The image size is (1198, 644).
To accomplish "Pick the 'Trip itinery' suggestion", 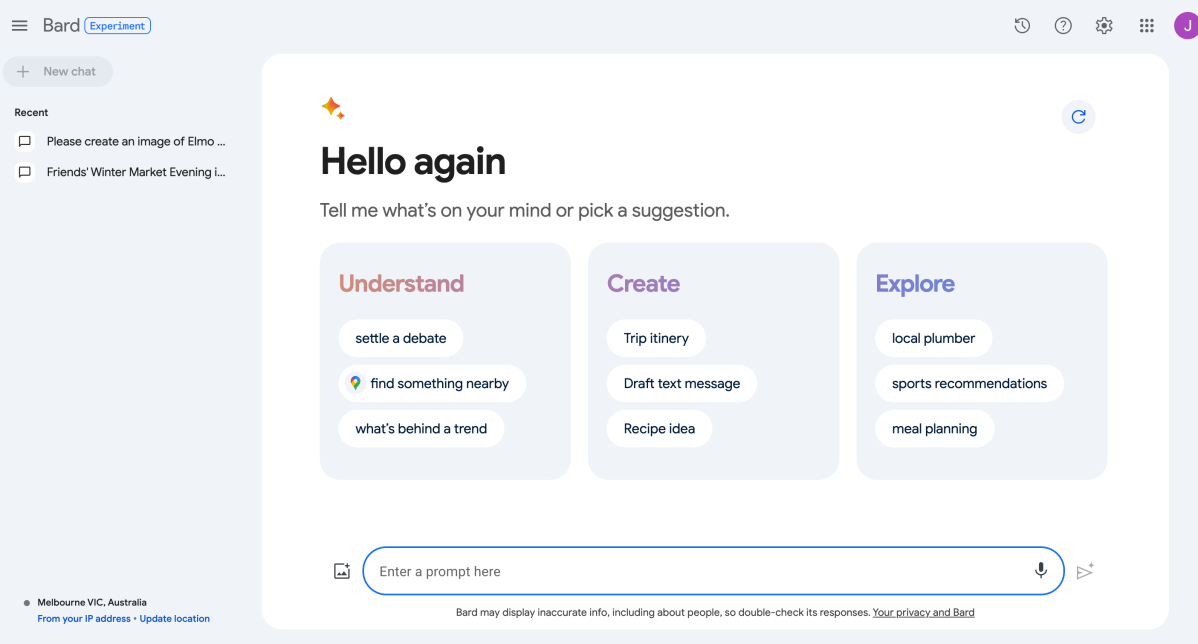I will (656, 338).
